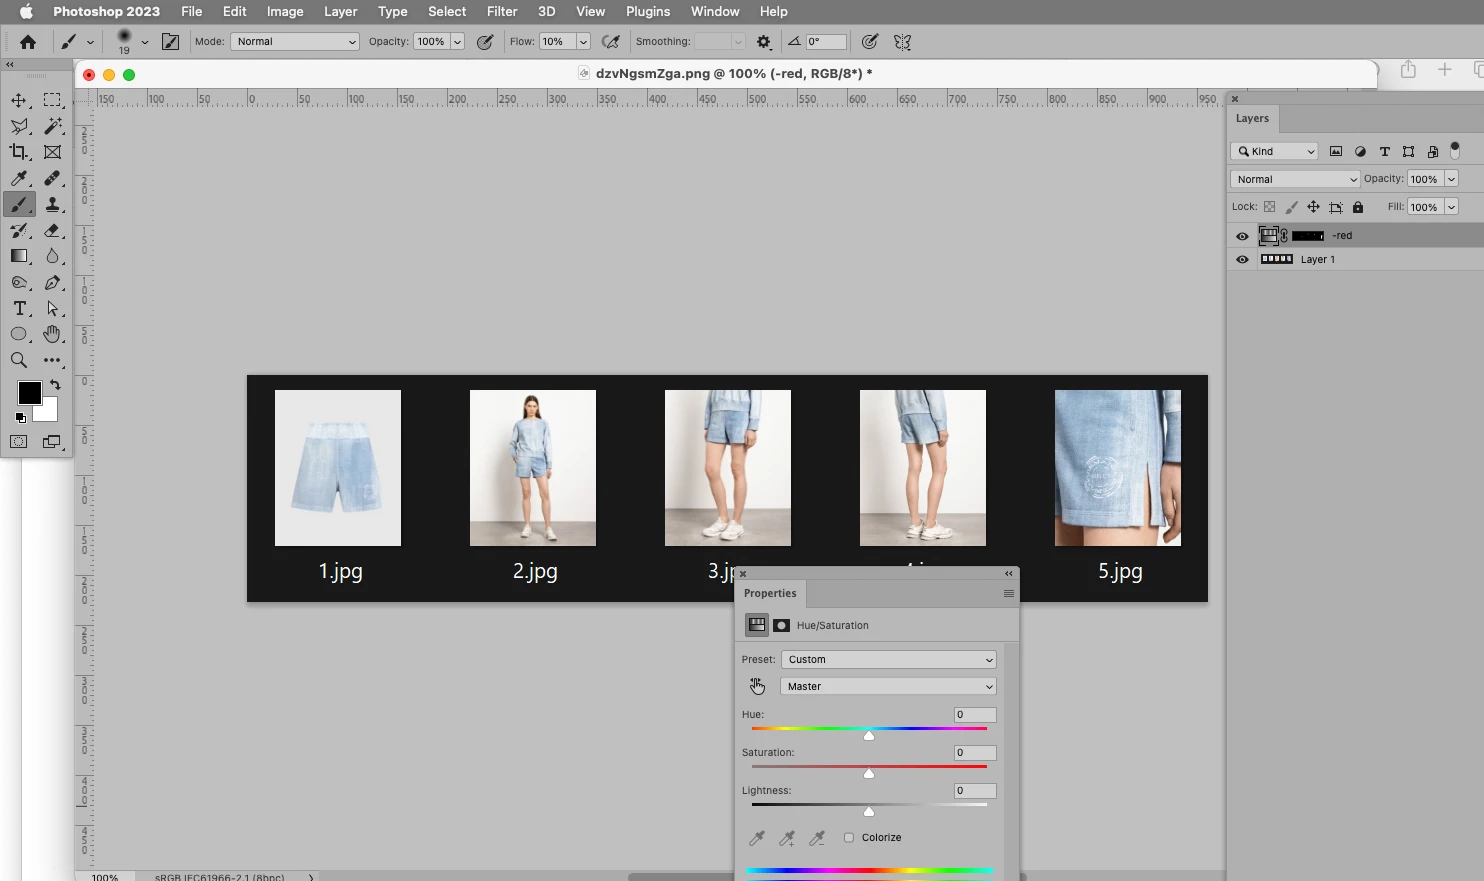Select the Clone Stamp tool

pyautogui.click(x=53, y=204)
